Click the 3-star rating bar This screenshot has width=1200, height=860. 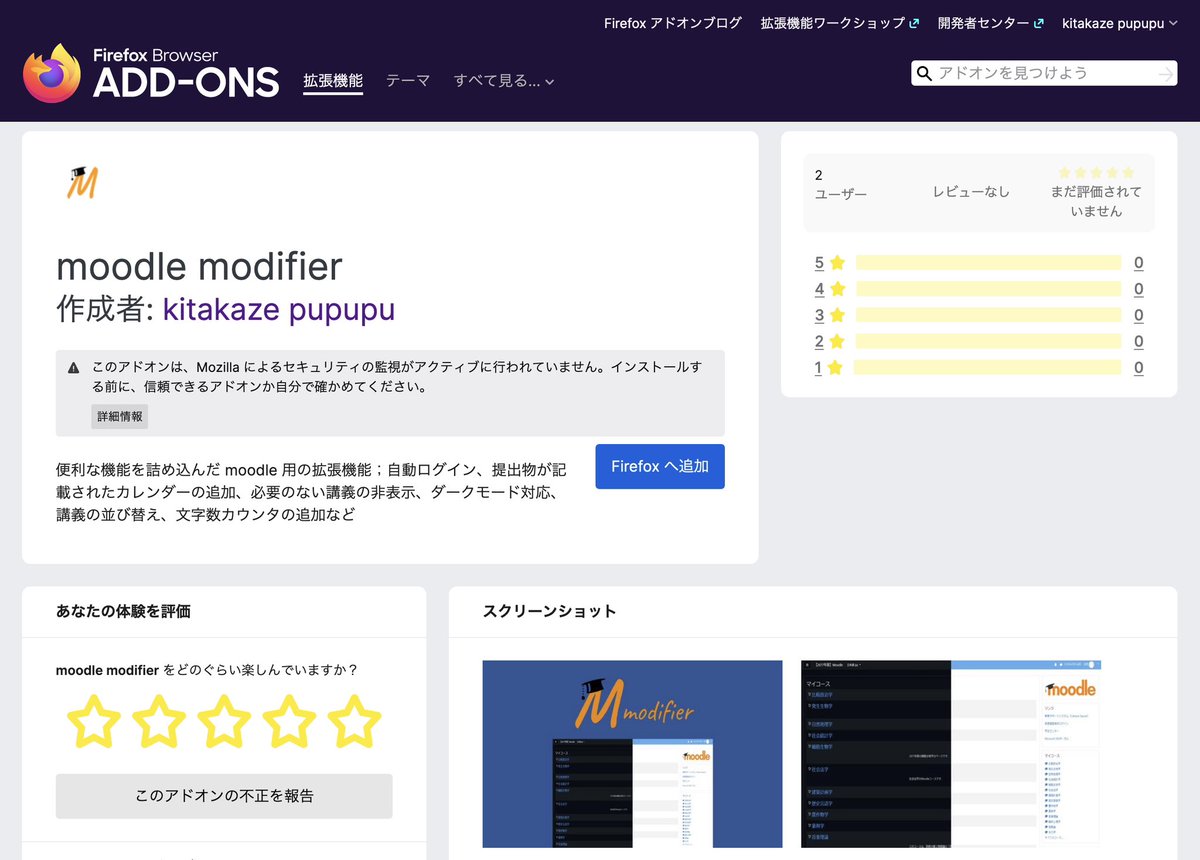(988, 315)
